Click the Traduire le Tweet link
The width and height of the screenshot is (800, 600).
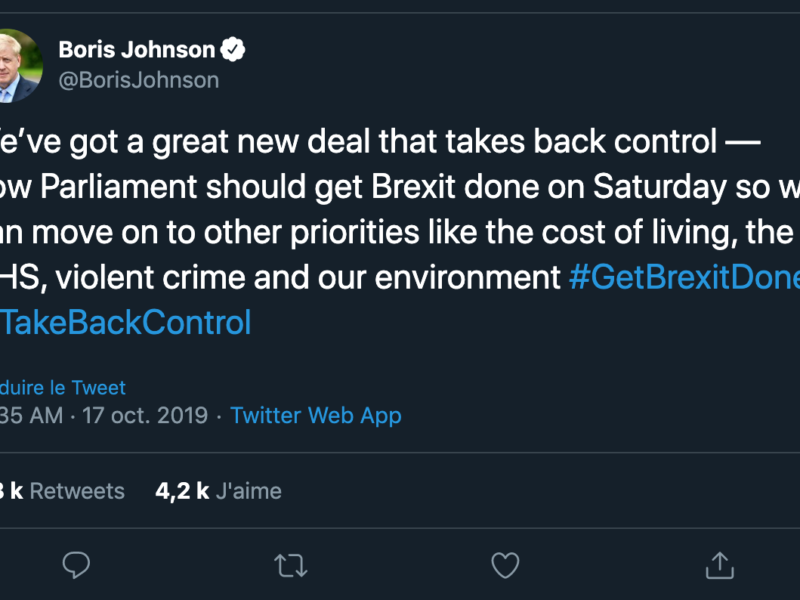coord(63,387)
